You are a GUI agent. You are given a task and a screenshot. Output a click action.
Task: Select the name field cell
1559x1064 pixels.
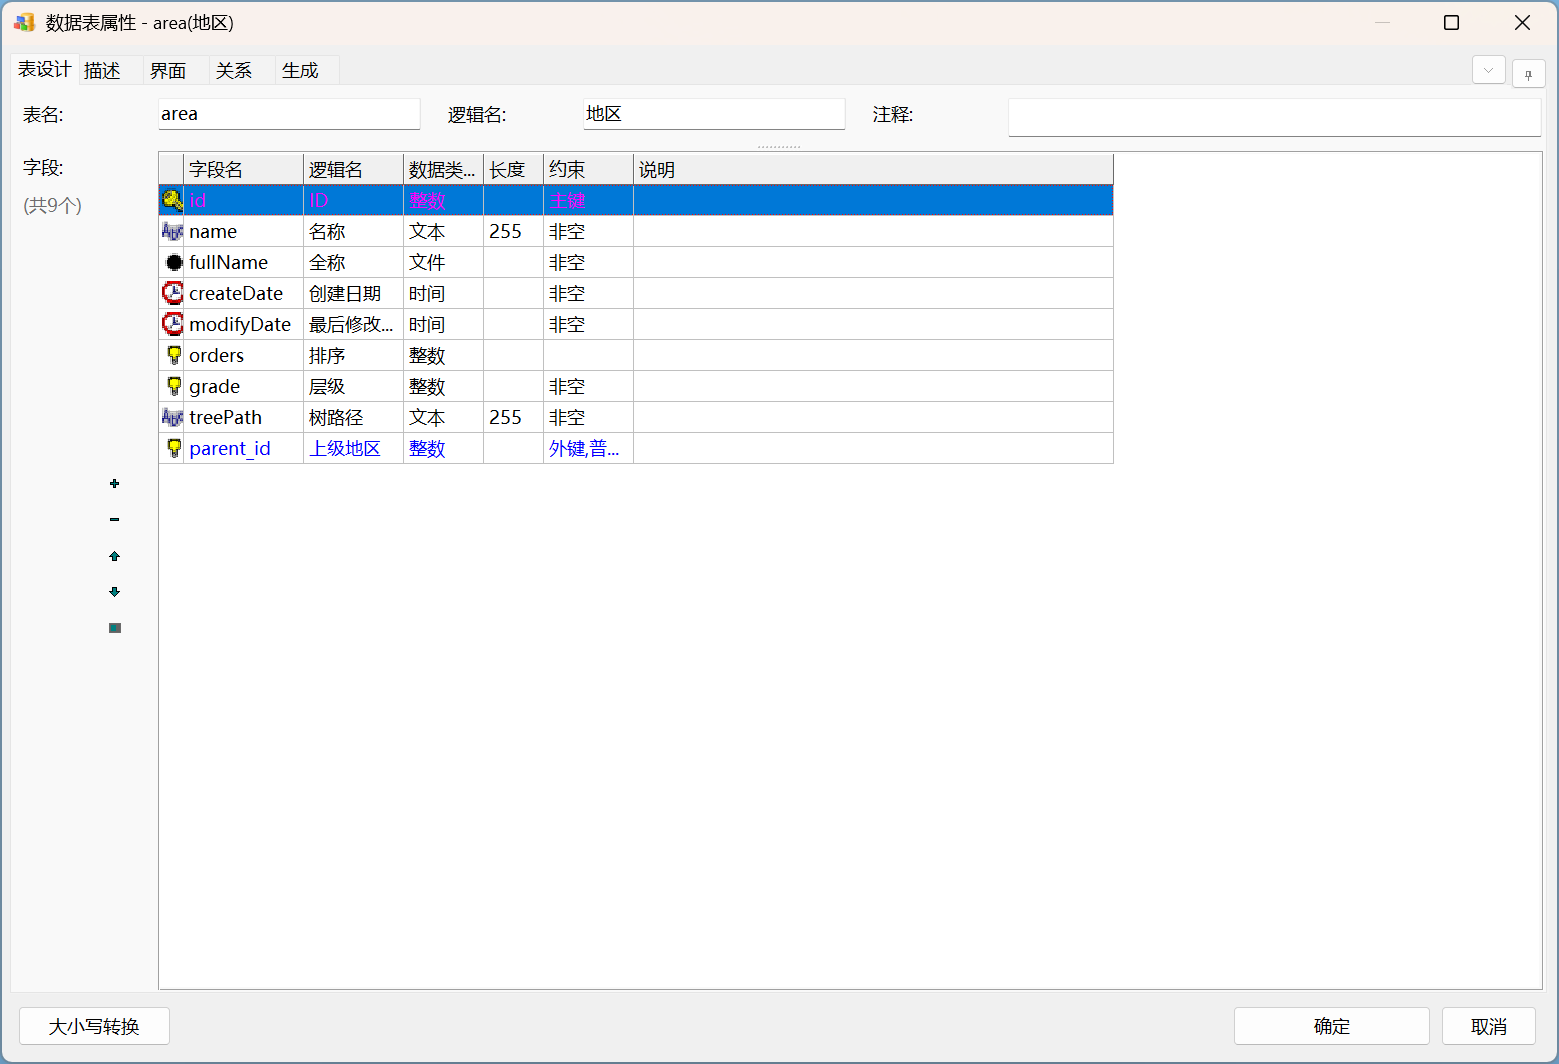coord(243,231)
